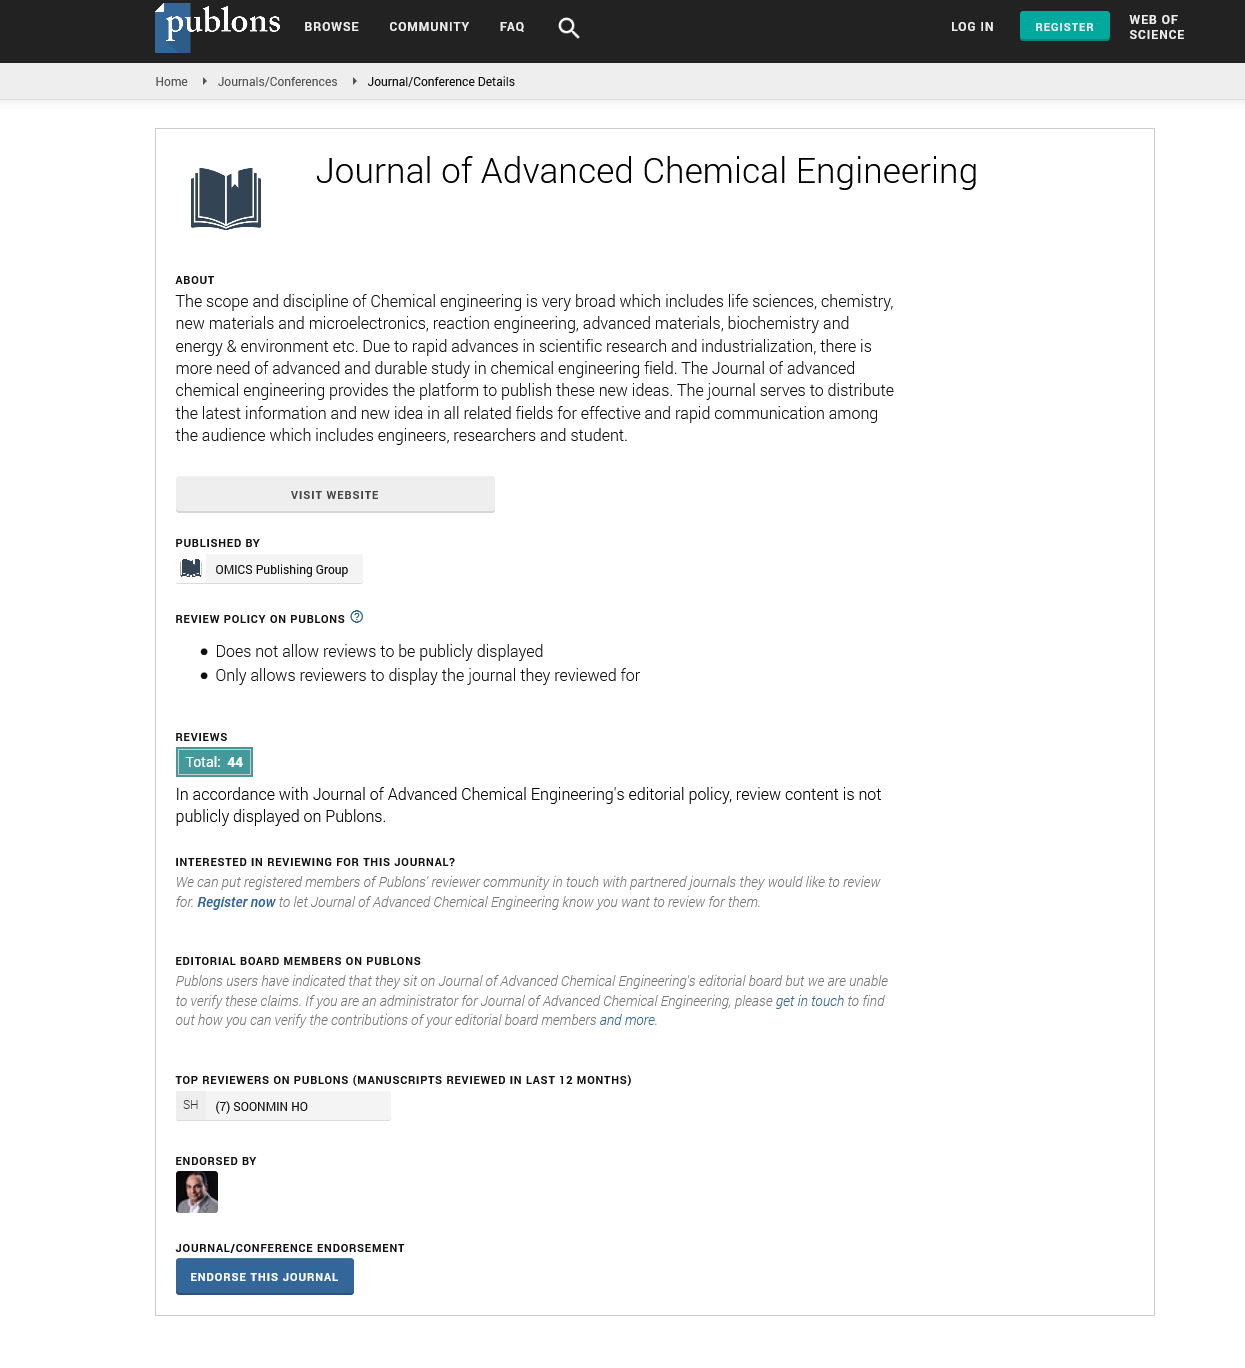Screen dimensions: 1245x1368
Task: Click the SH reviewer initials badge
Action: (x=191, y=1106)
